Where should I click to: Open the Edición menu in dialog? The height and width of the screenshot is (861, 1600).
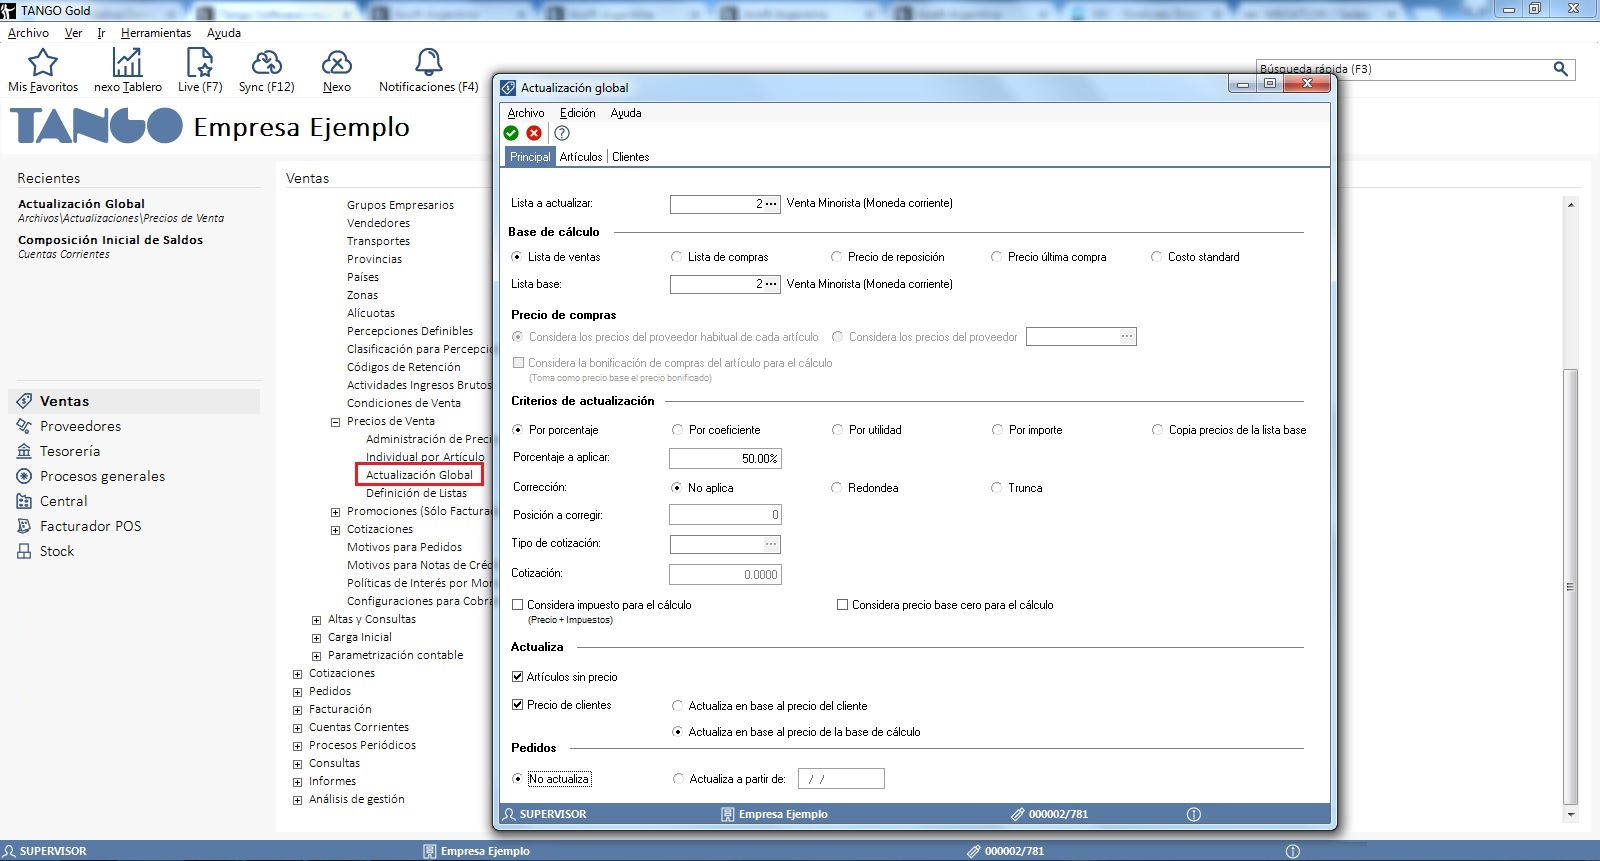[577, 113]
